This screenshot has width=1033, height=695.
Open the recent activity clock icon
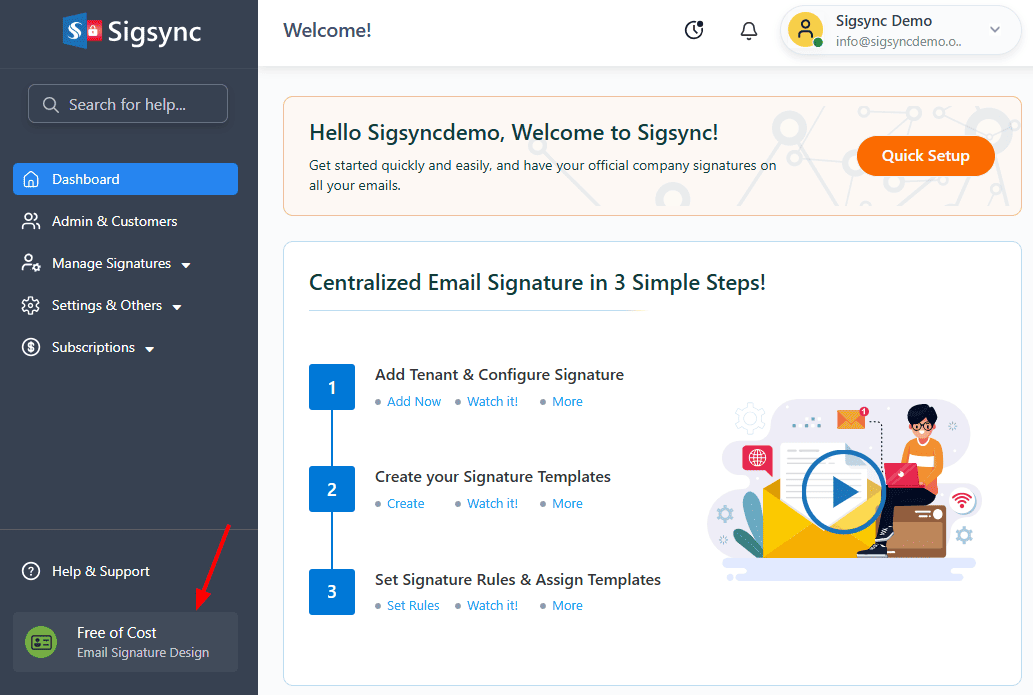pyautogui.click(x=694, y=30)
